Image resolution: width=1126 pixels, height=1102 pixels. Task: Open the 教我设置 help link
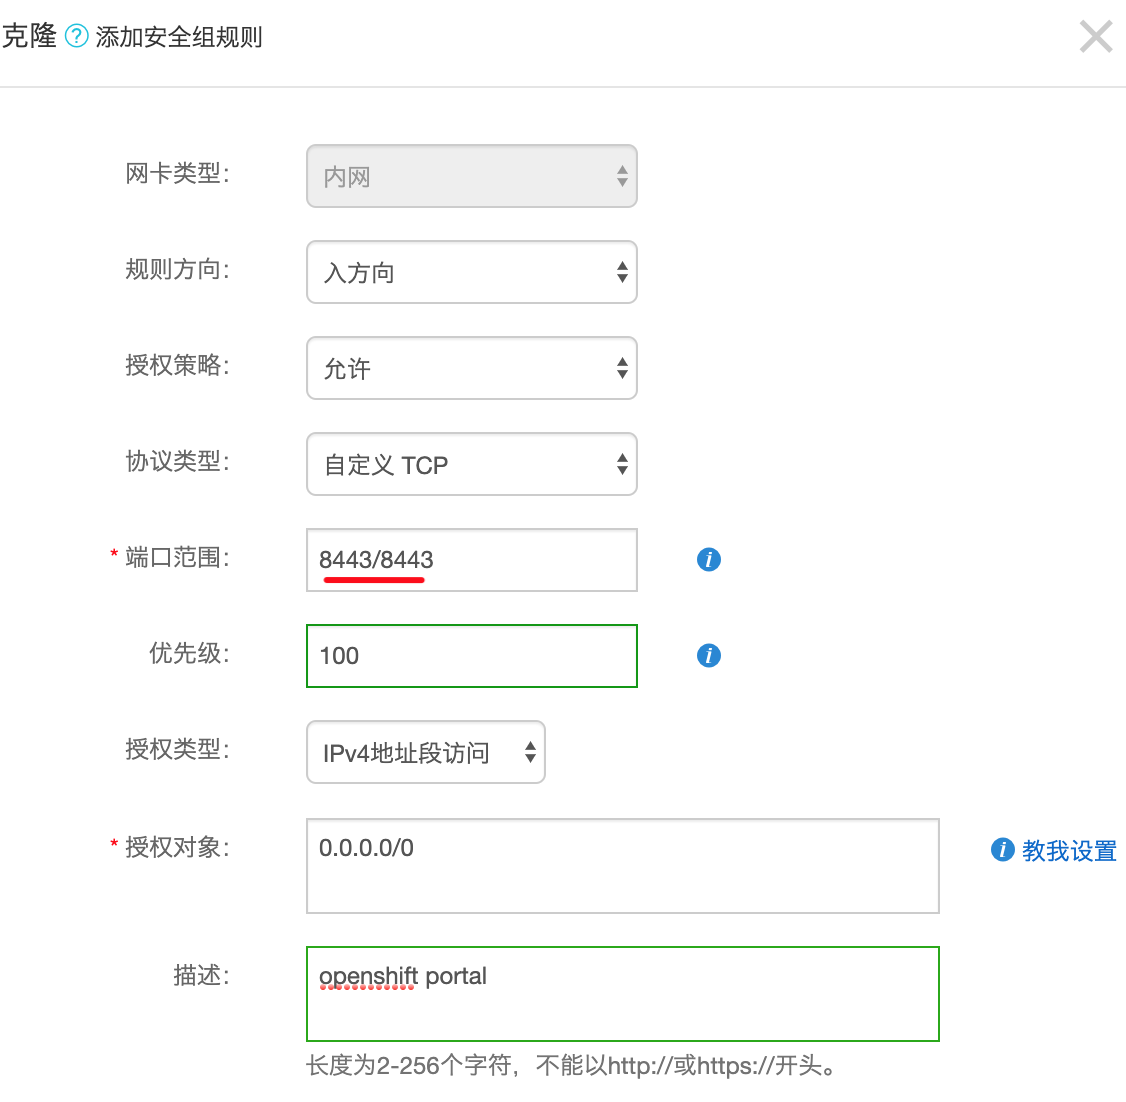pos(1069,851)
